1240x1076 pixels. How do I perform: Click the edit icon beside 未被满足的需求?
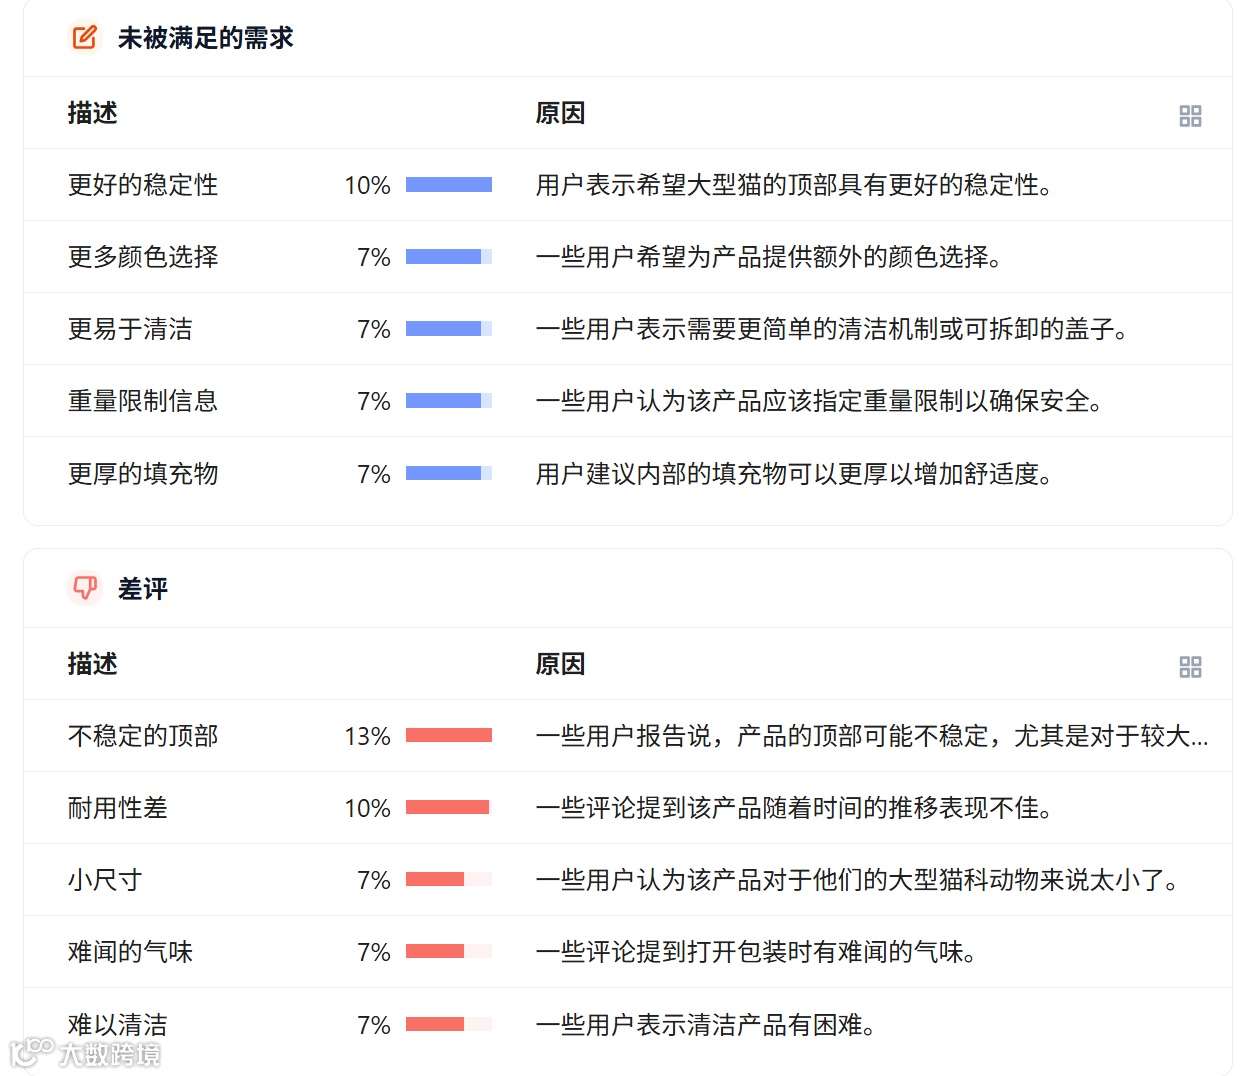tap(85, 38)
